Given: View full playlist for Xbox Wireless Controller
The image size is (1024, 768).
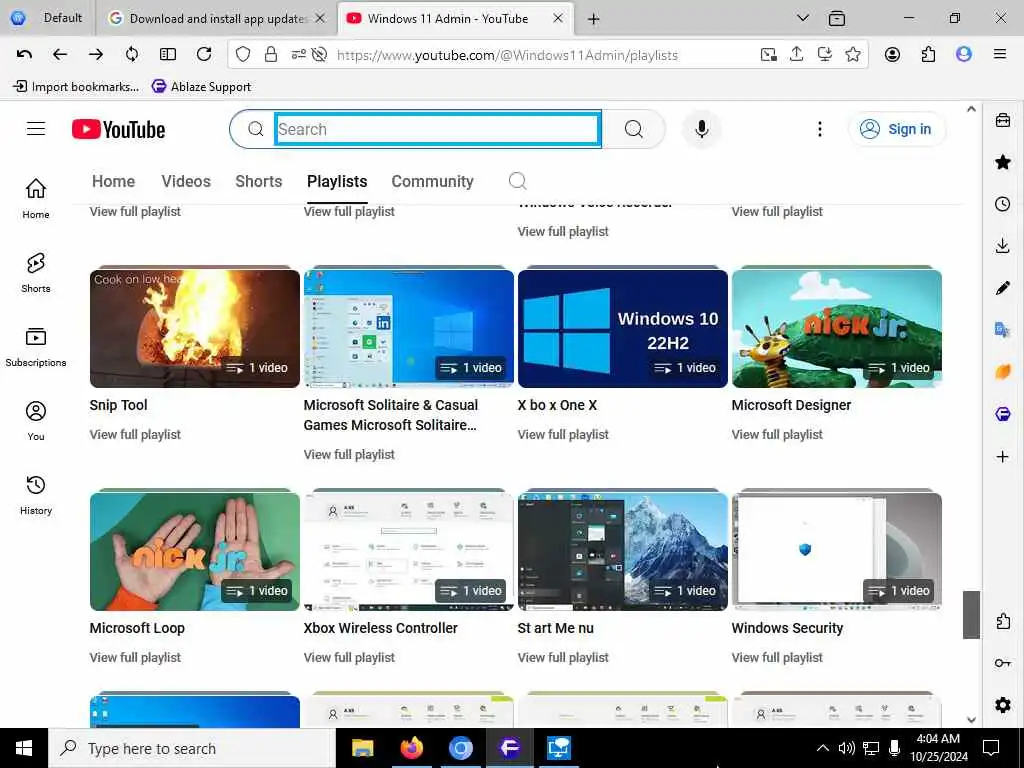Looking at the screenshot, I should [x=349, y=657].
